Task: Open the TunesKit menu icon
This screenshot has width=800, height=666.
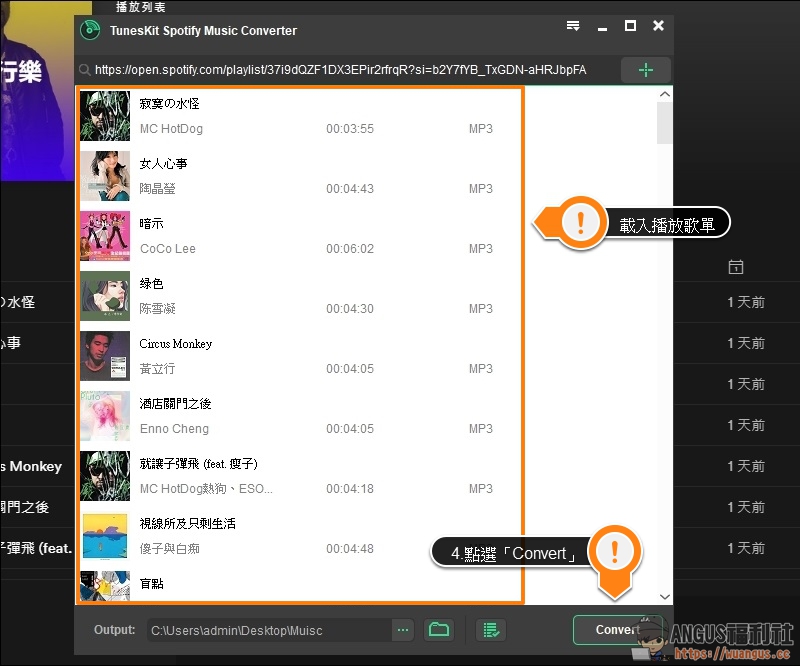Action: 573,26
